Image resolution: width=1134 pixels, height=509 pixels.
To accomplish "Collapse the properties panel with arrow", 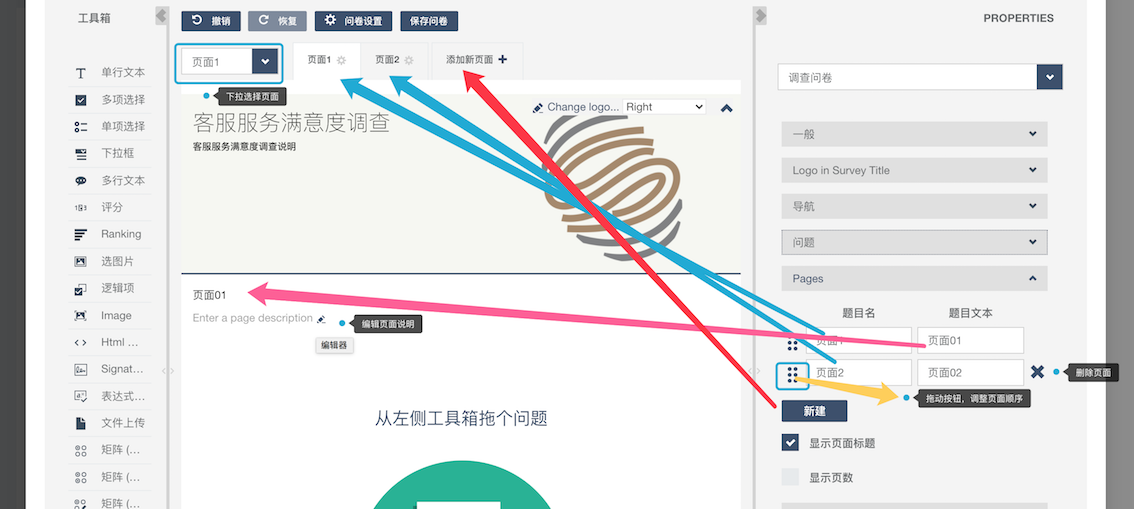I will tap(759, 16).
